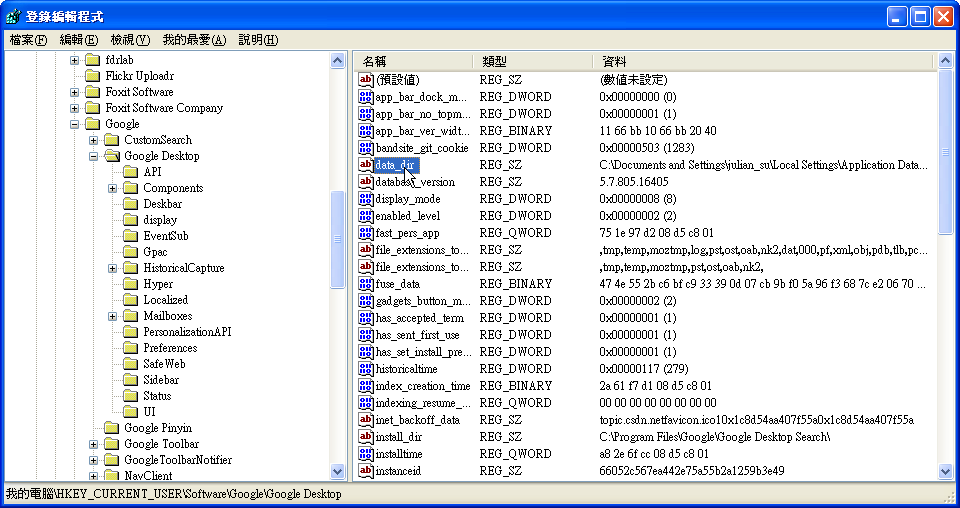Click the binary icon of historicaltime
Screen dimensions: 960x508
pos(366,369)
